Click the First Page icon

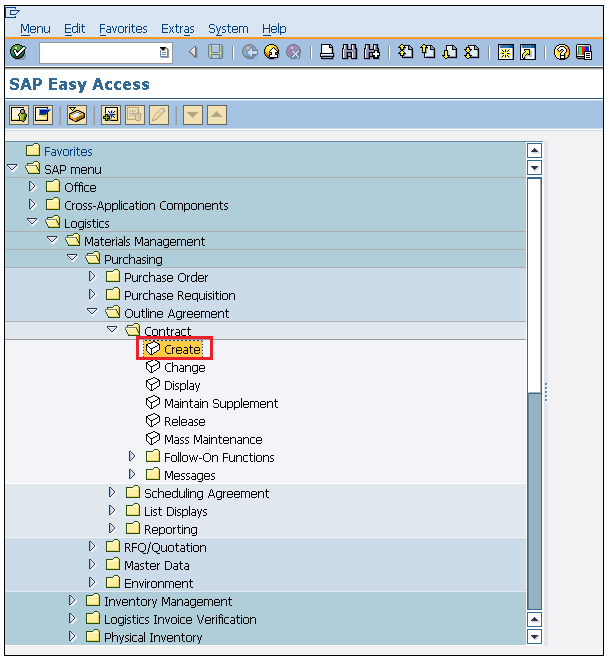(406, 52)
